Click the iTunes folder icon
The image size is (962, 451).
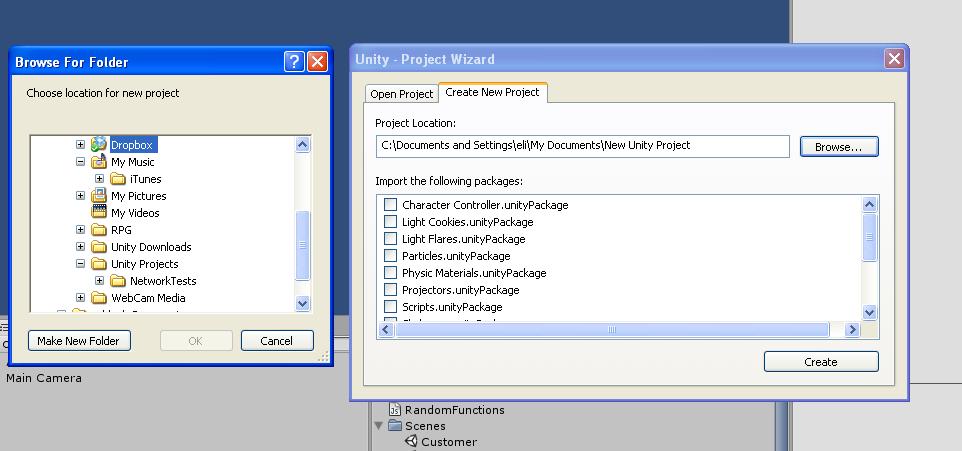[118, 179]
